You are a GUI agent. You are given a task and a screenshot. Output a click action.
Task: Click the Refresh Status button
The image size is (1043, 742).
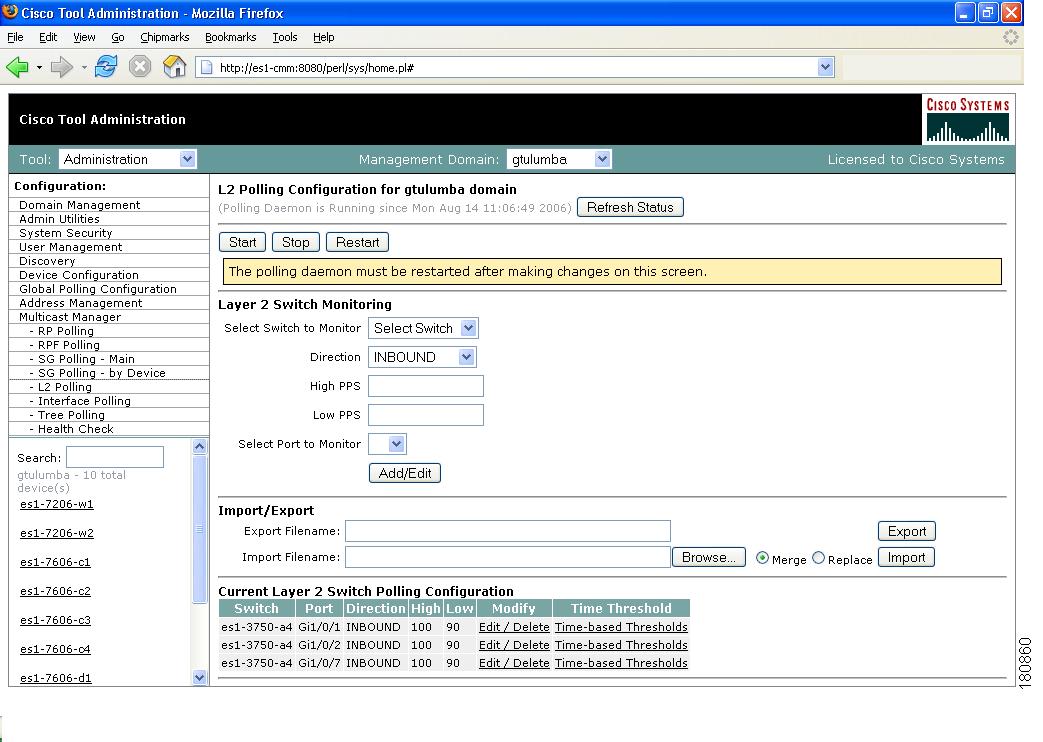click(x=630, y=208)
